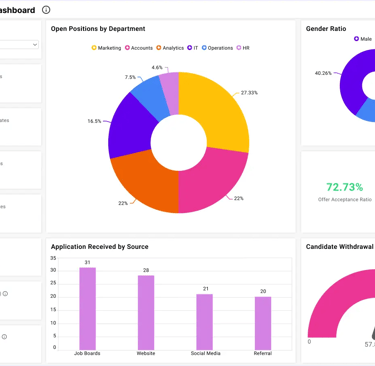Toggle the Accounts legend item
This screenshot has height=366, width=375.
pyautogui.click(x=139, y=48)
